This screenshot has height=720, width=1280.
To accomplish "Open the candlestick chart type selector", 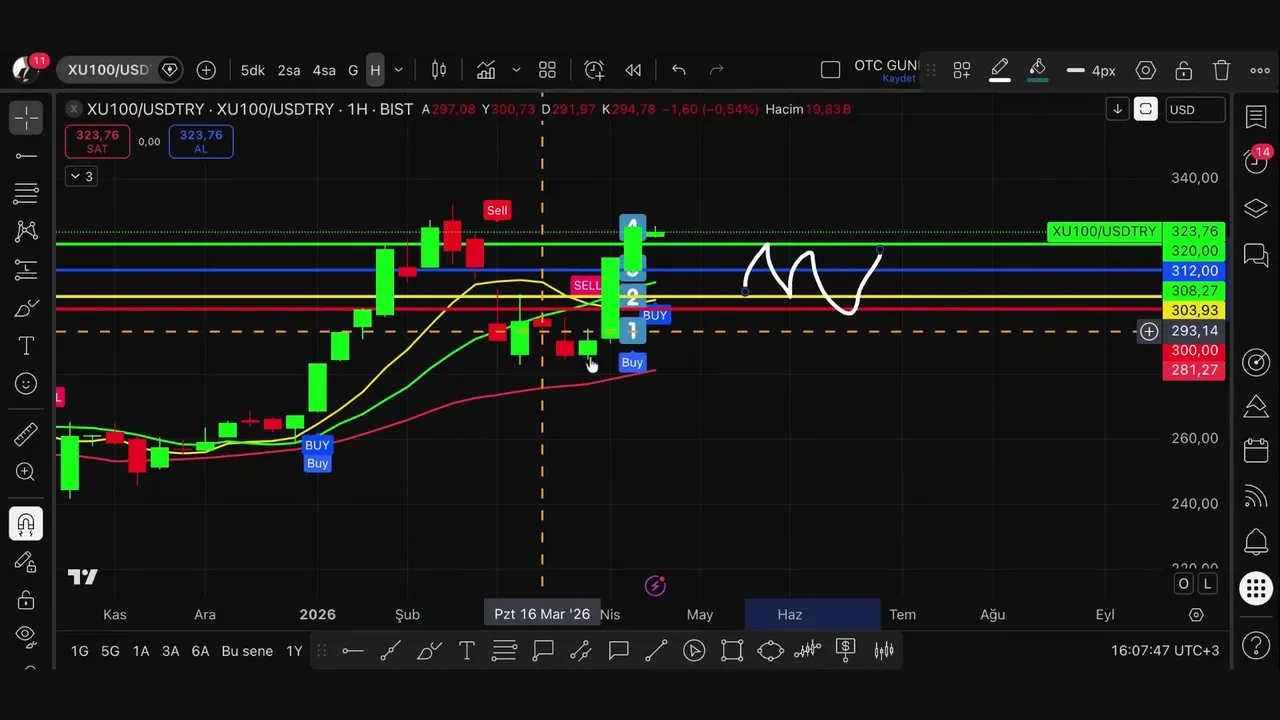I will 439,70.
